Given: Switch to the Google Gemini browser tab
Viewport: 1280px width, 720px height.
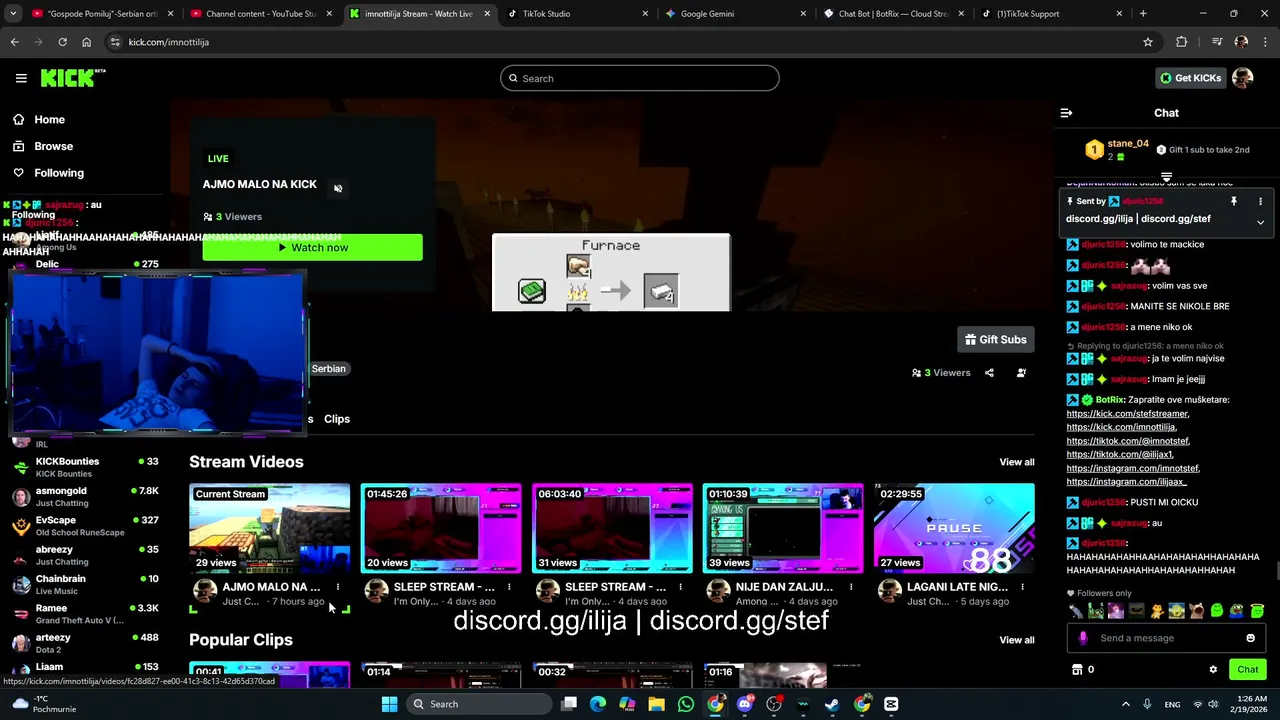Looking at the screenshot, I should pos(735,14).
